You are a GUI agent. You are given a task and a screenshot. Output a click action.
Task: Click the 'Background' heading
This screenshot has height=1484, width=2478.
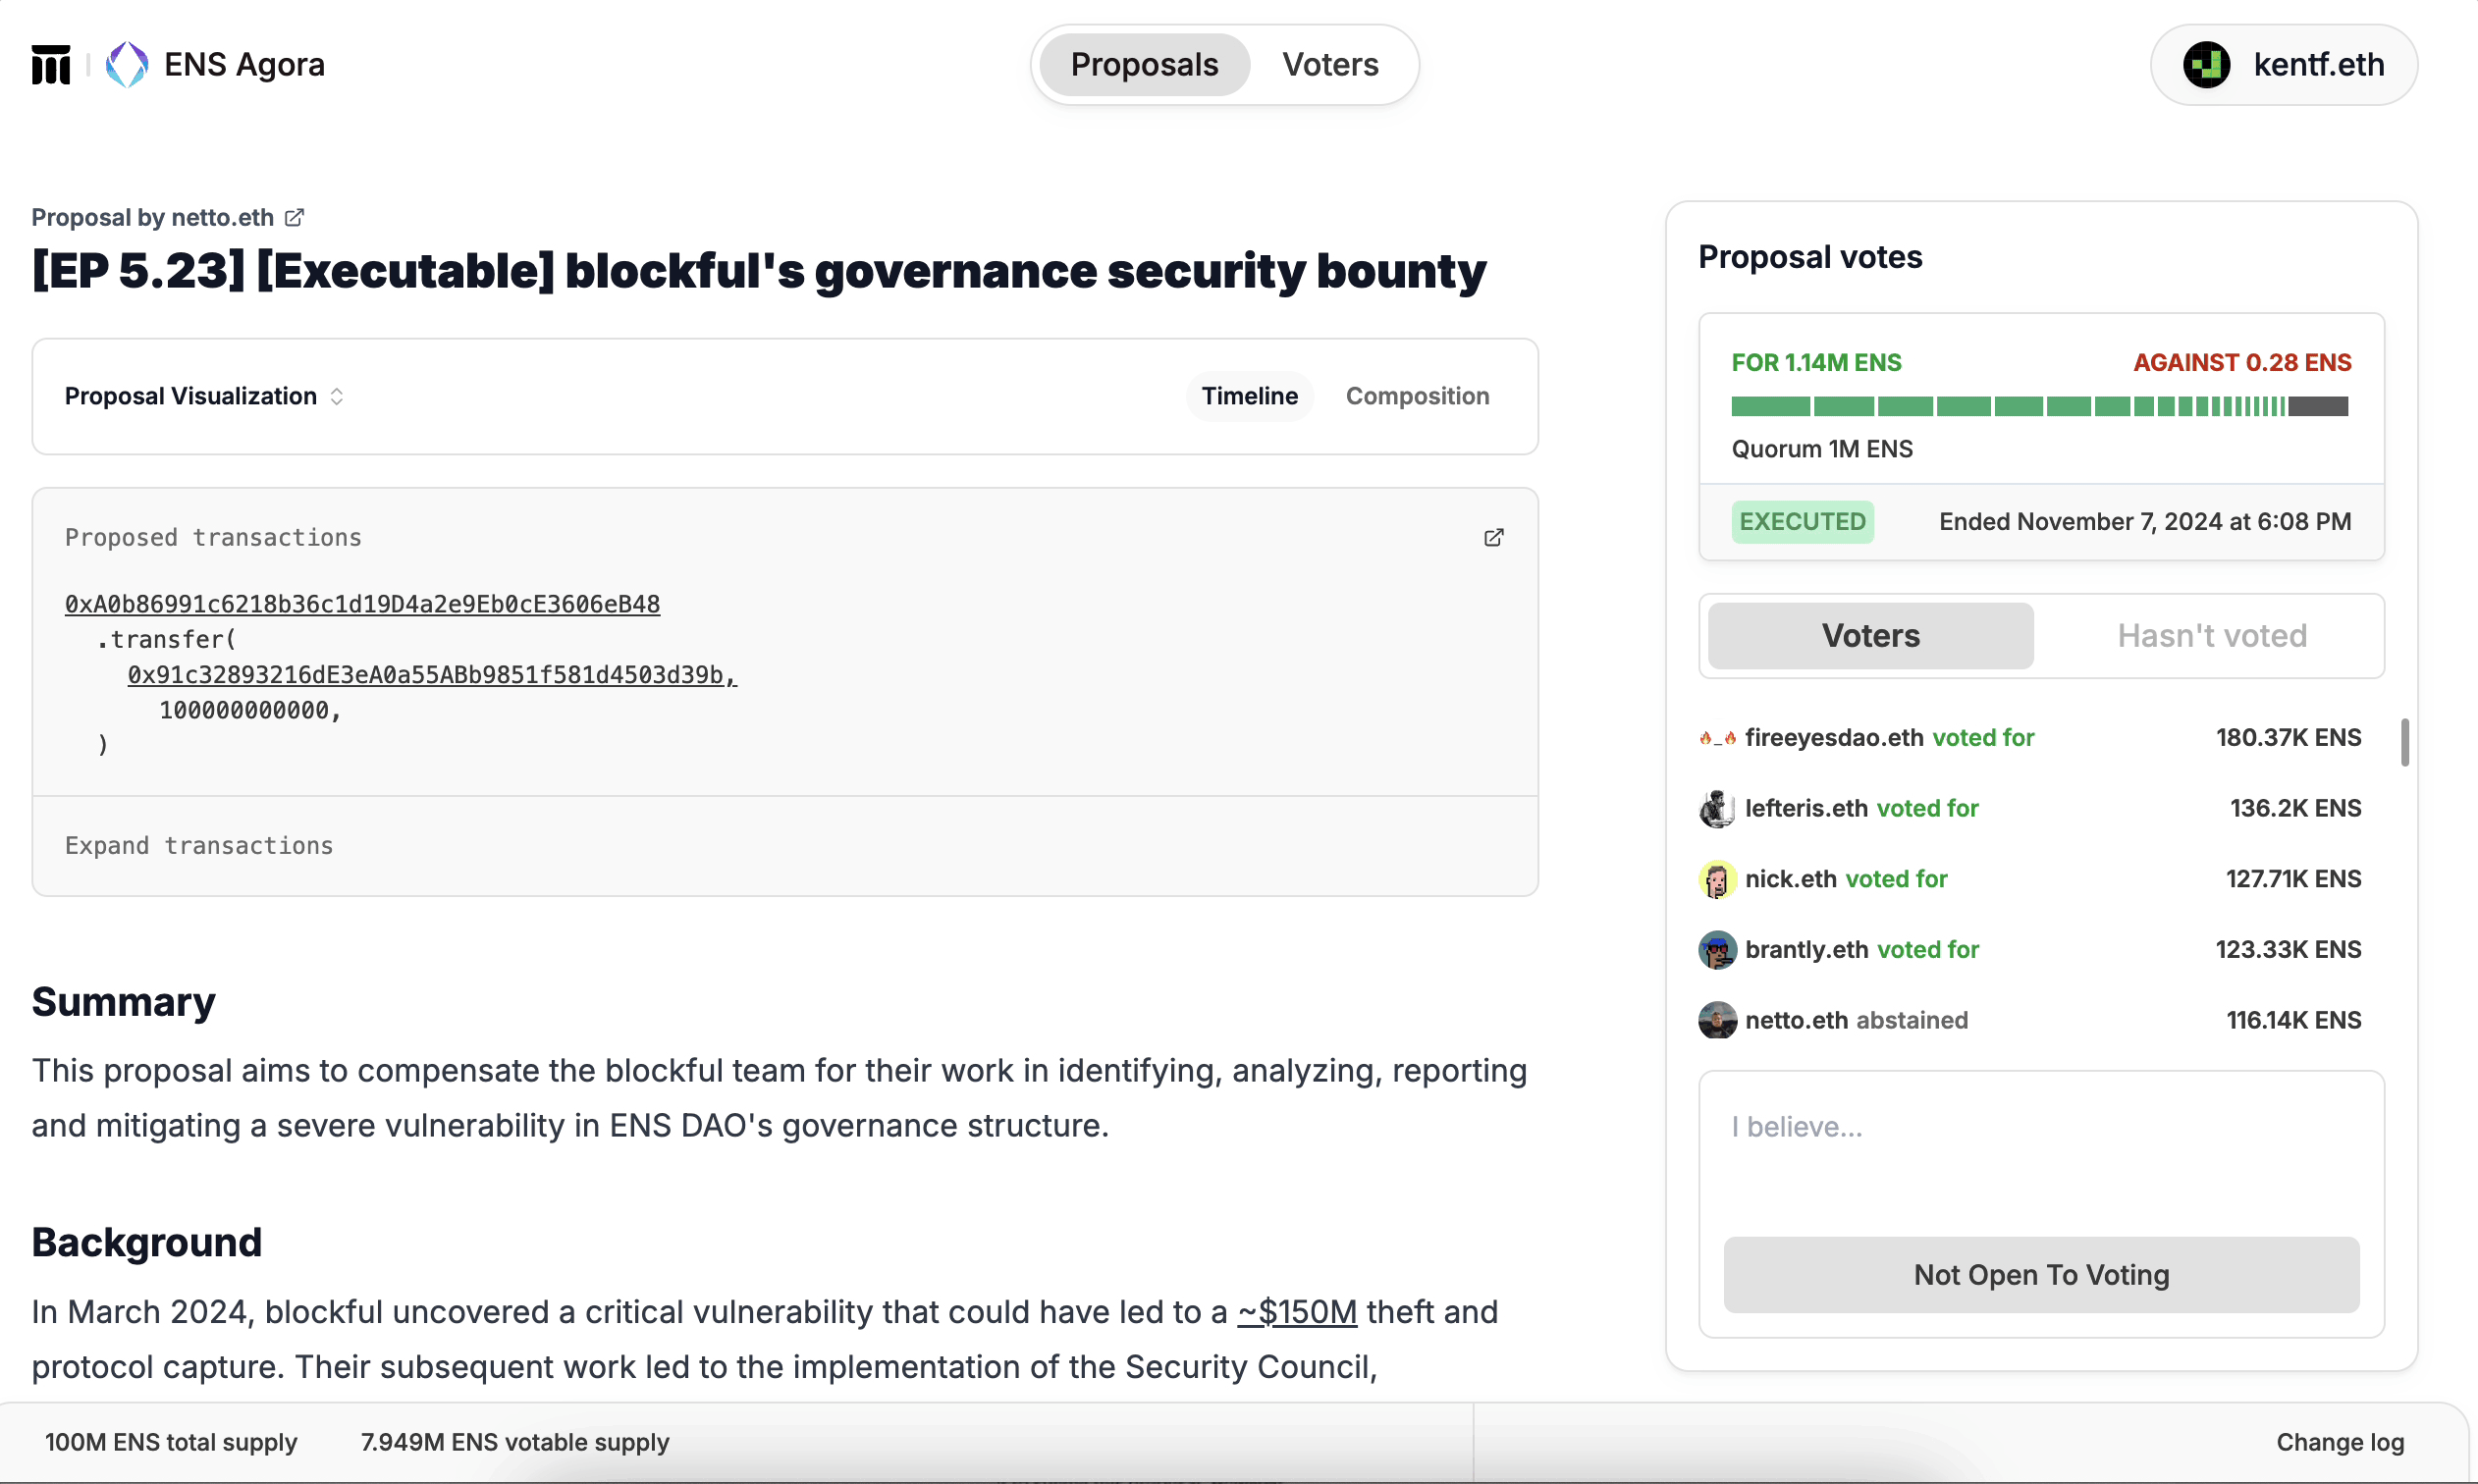[146, 1242]
